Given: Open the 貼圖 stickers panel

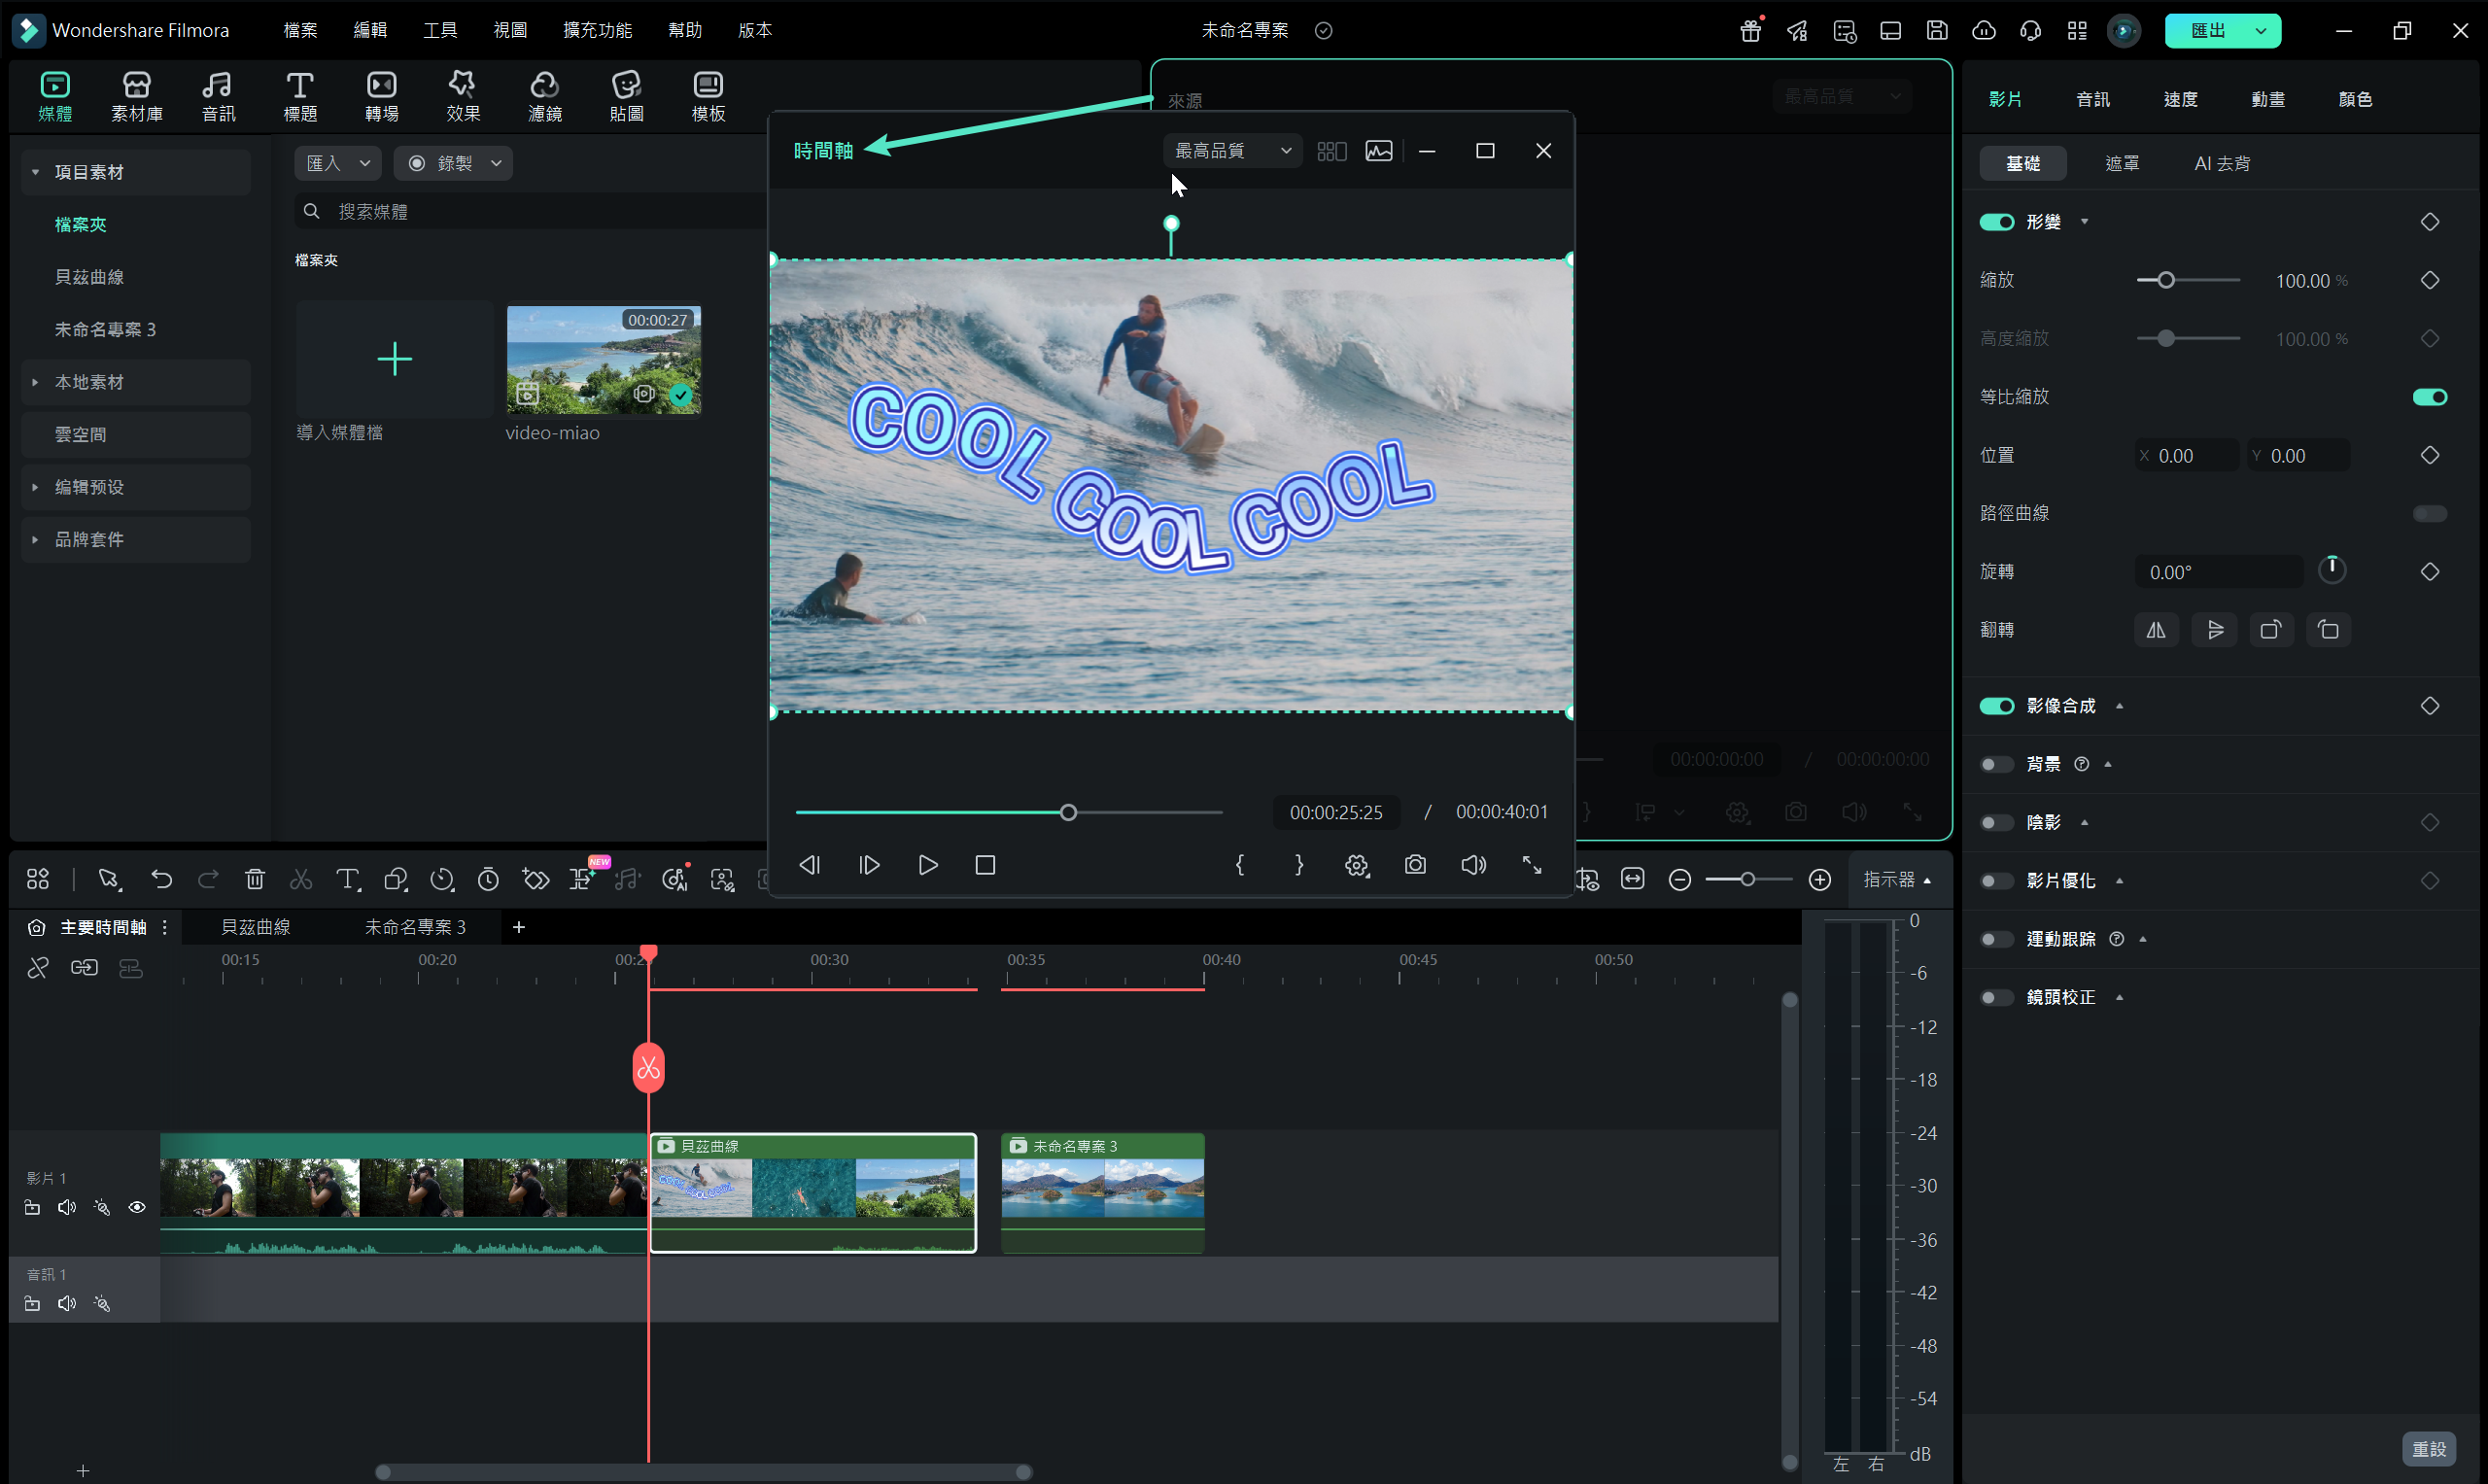Looking at the screenshot, I should click(x=626, y=96).
